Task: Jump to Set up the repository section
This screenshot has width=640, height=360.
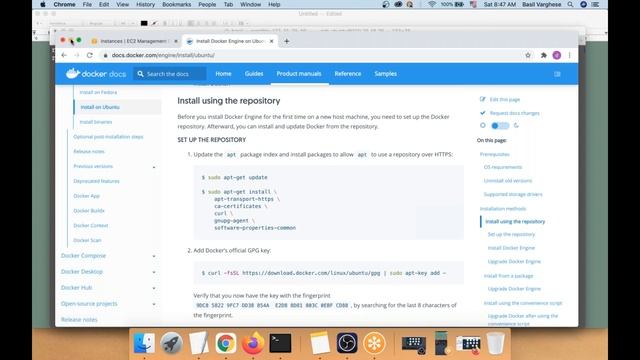Action: [x=511, y=235]
